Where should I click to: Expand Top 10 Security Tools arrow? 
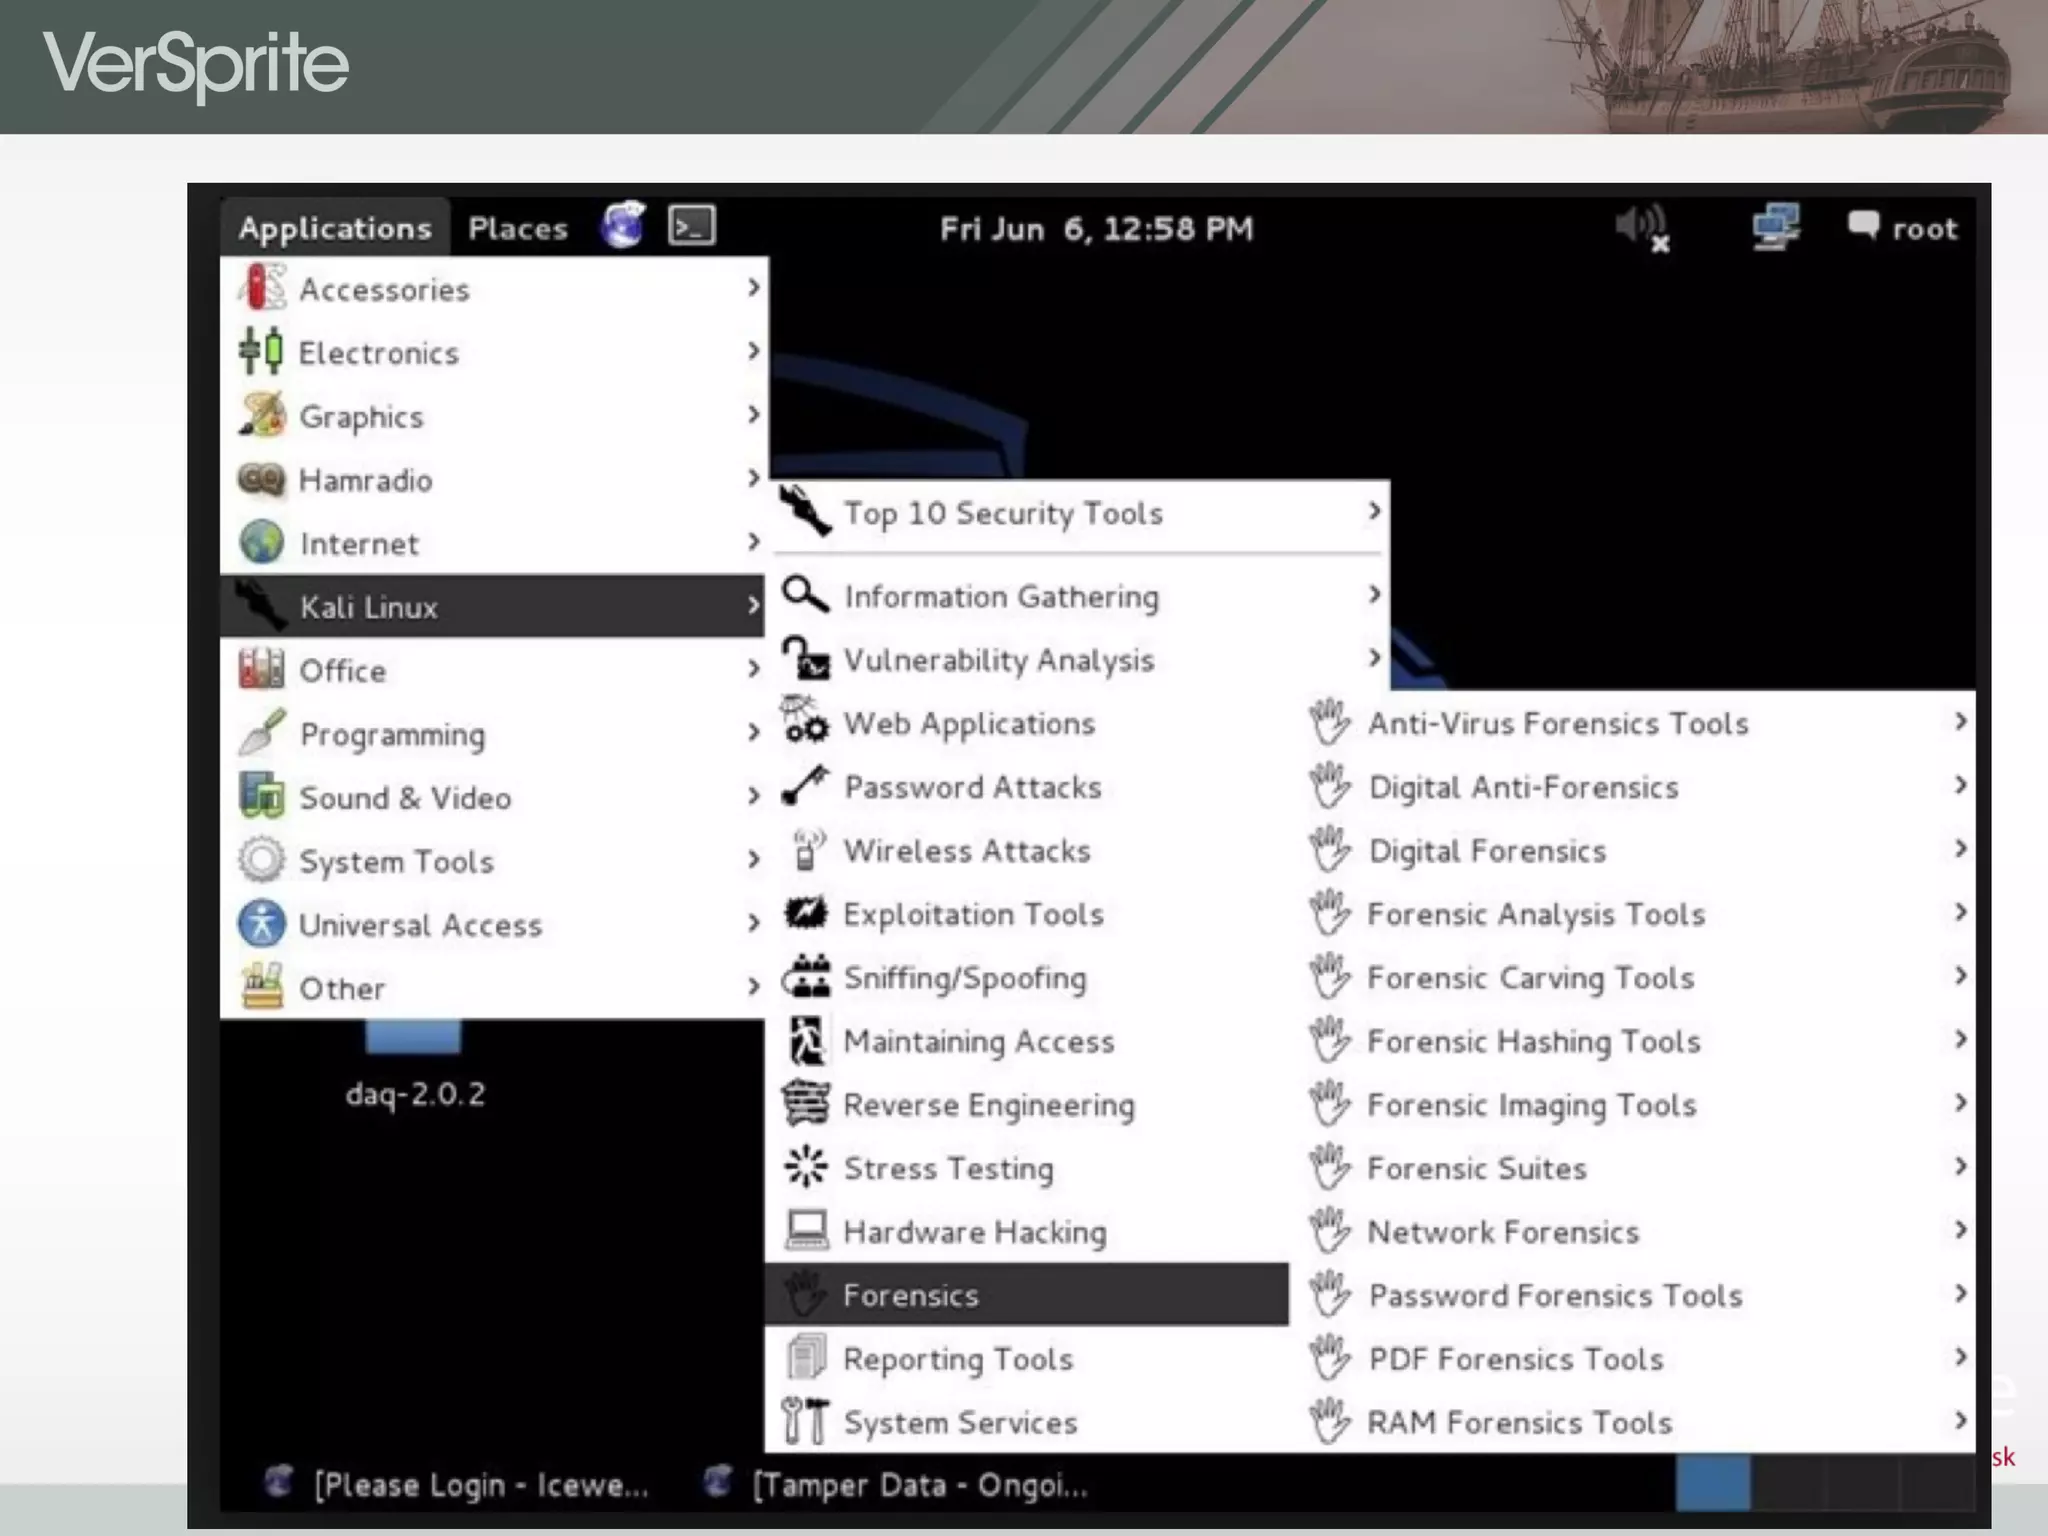[x=1374, y=512]
